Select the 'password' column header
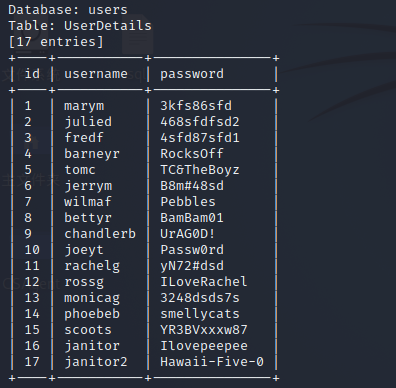396x388 pixels. 192,74
